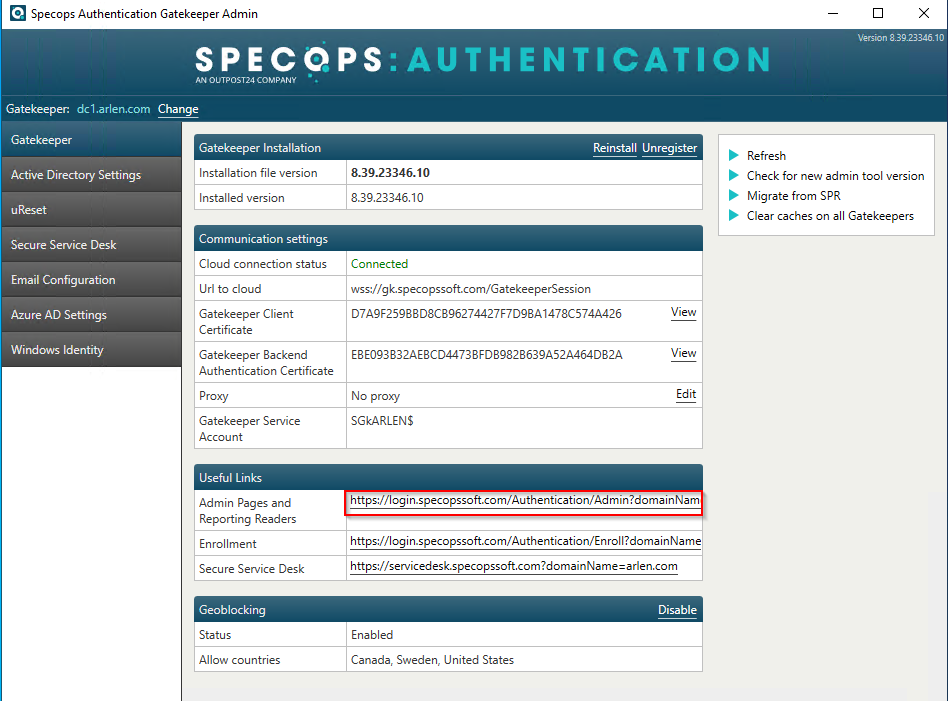Select Azure AD Settings
The image size is (948, 701).
click(x=91, y=315)
